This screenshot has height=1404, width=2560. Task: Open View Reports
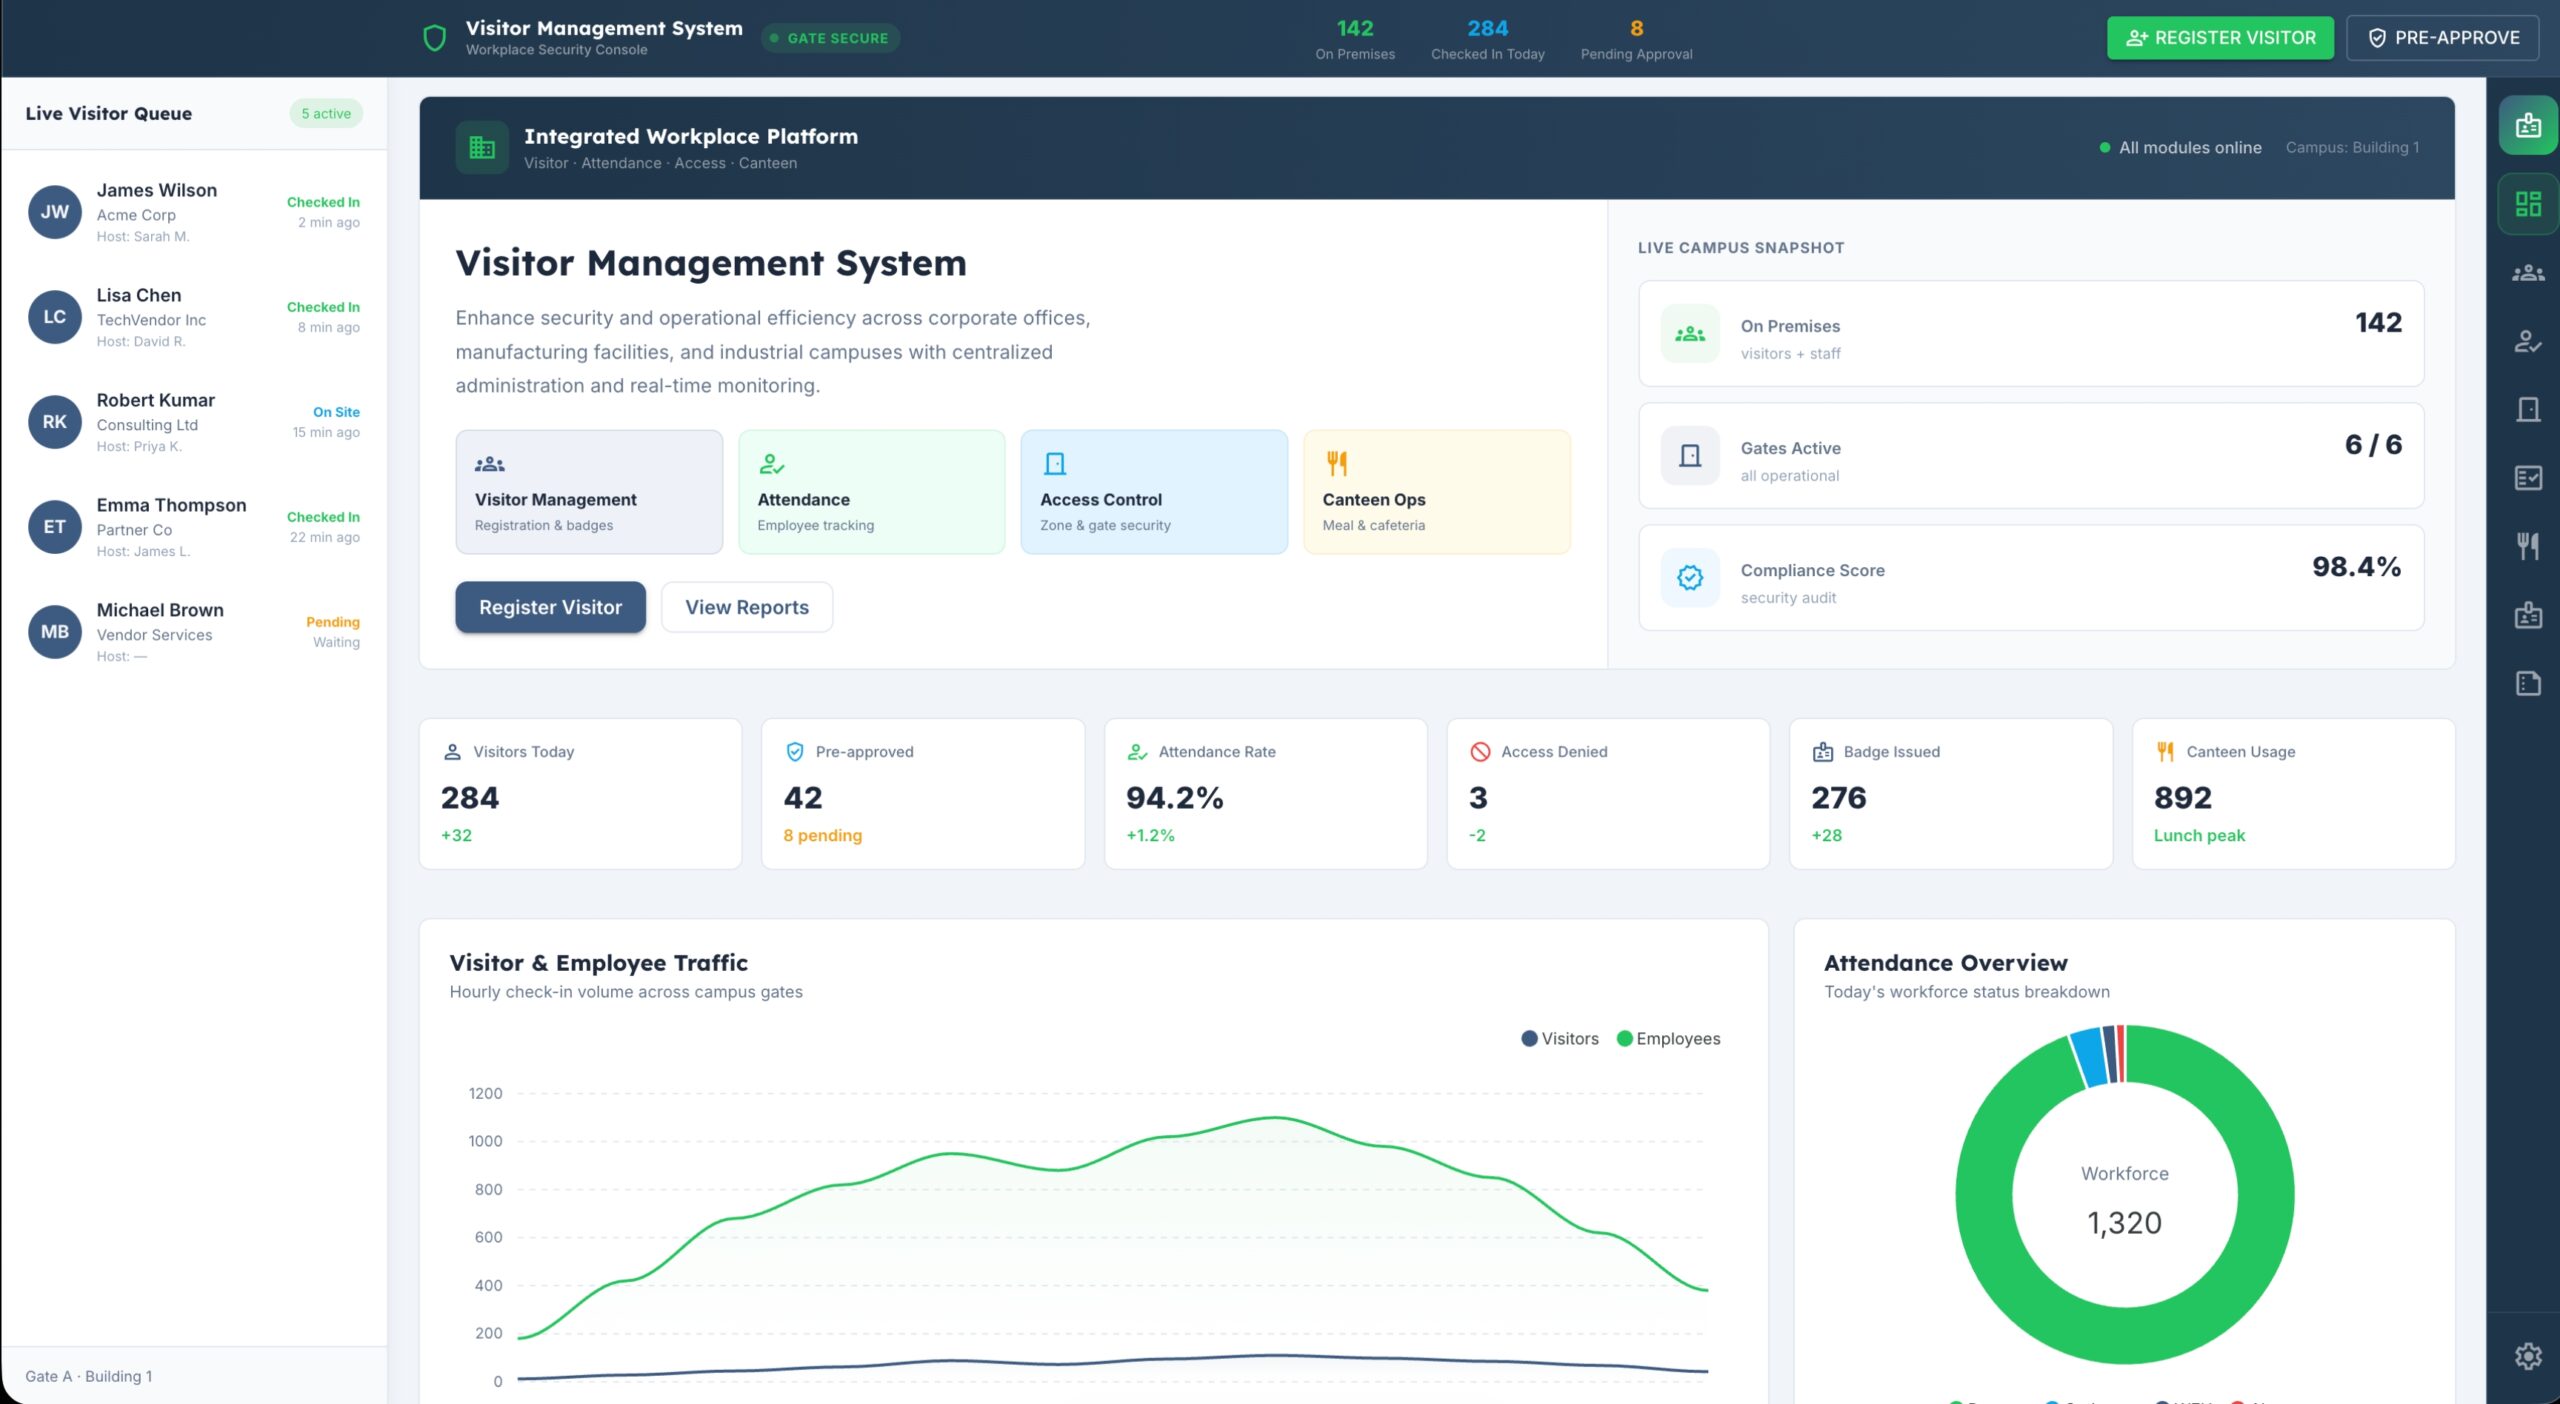coord(746,607)
